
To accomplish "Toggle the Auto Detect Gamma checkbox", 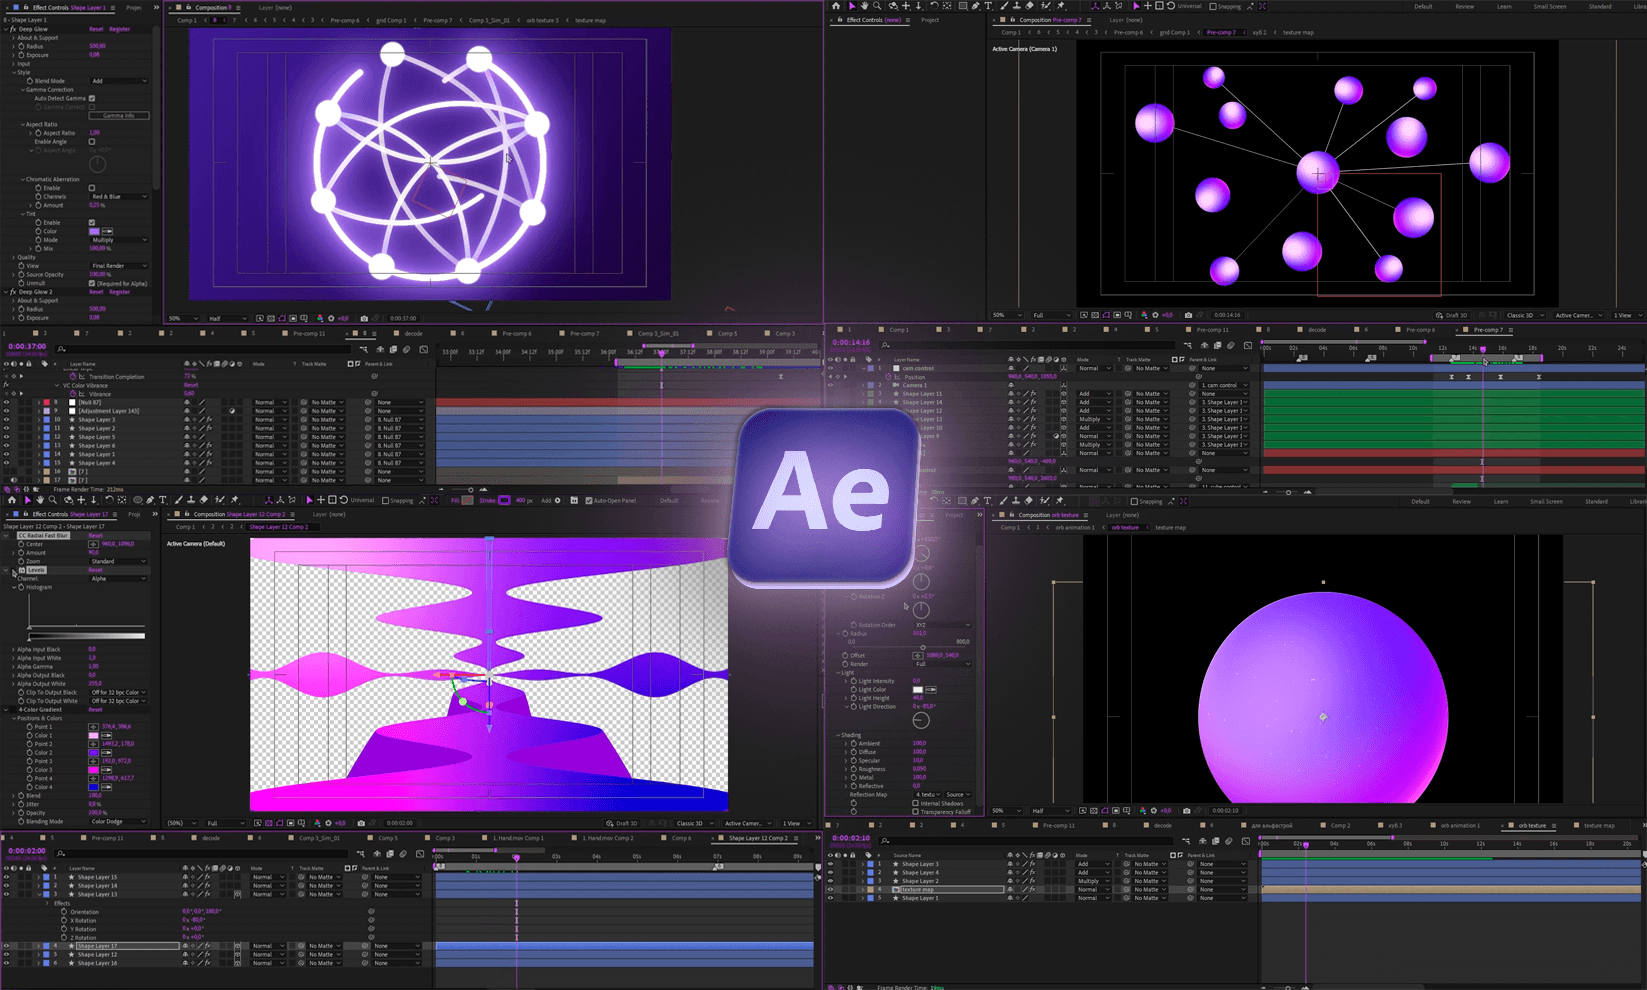I will coord(92,98).
